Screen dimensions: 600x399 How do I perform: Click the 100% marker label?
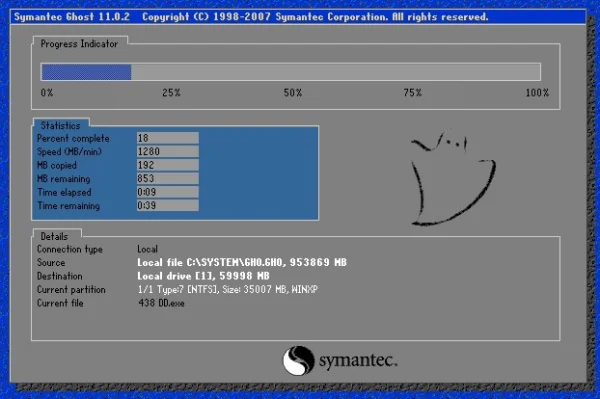click(537, 93)
